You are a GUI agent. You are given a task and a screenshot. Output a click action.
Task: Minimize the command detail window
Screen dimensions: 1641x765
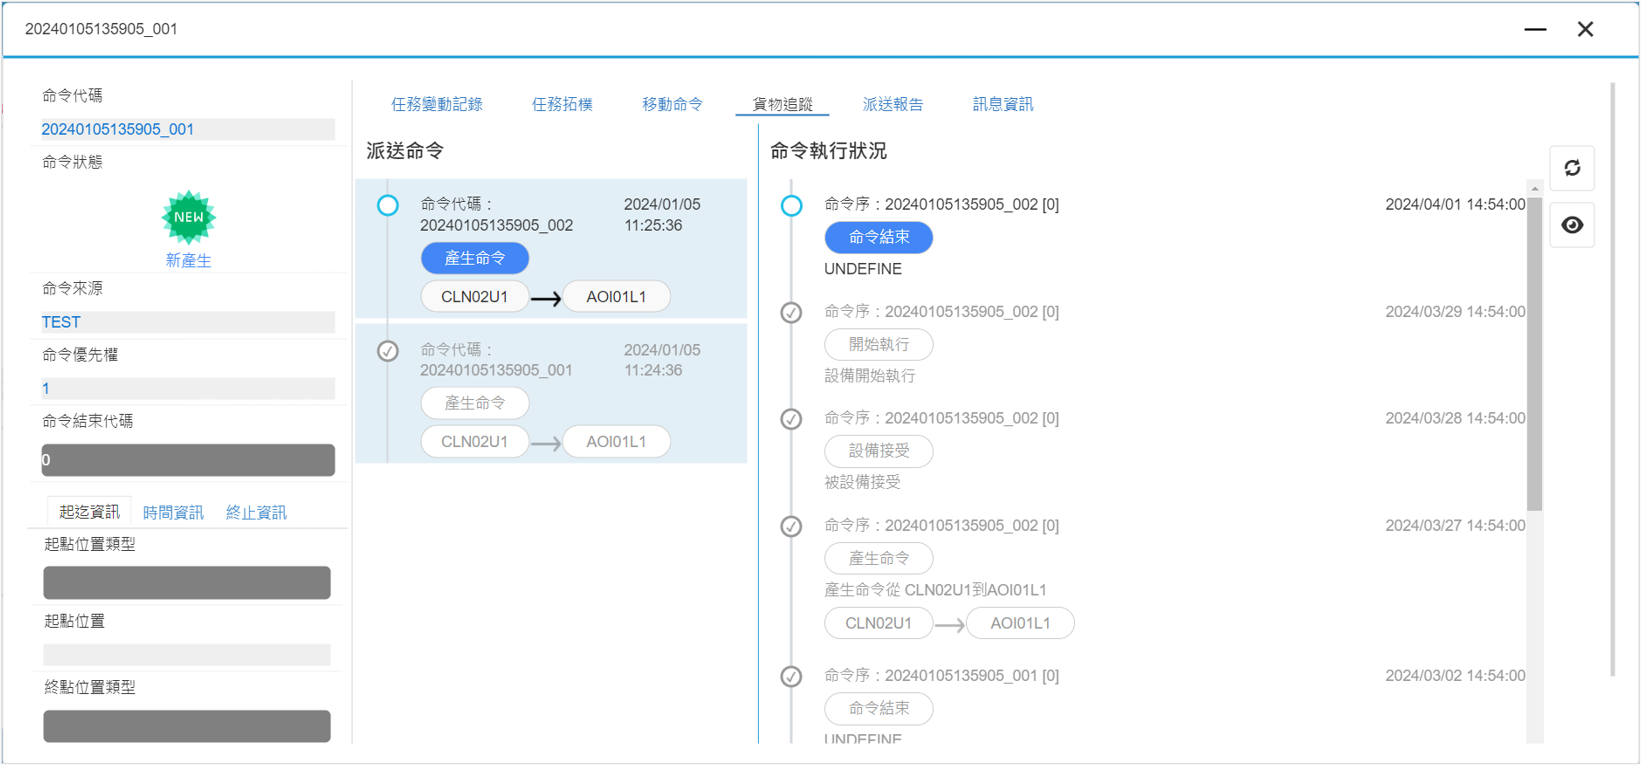tap(1535, 29)
